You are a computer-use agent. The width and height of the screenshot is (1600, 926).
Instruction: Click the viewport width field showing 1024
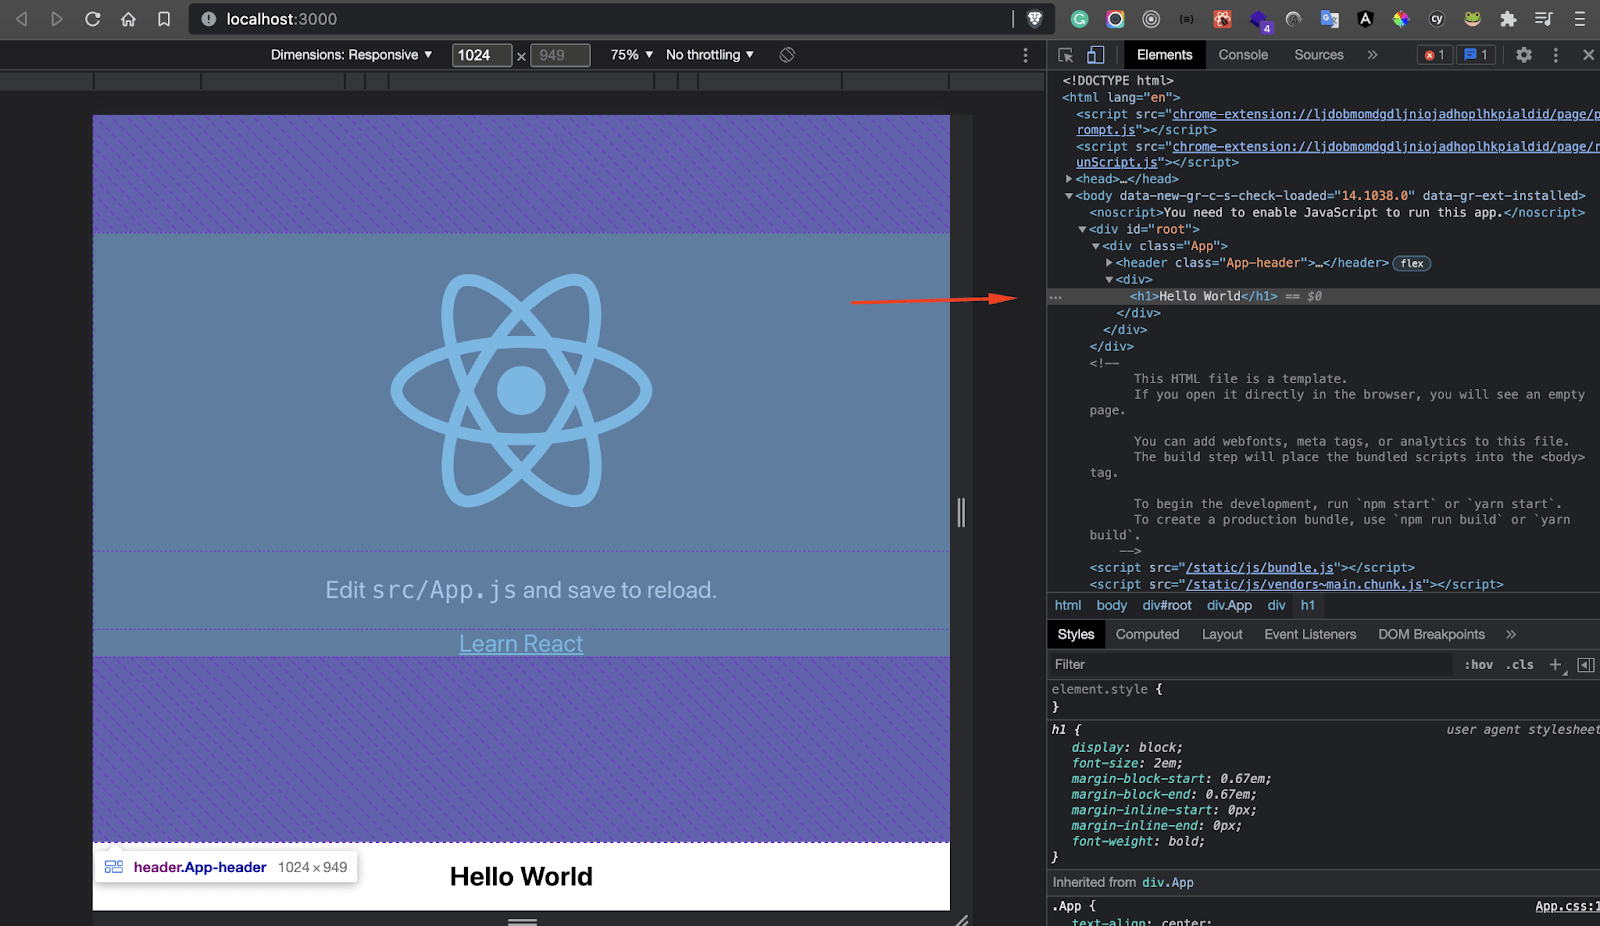(x=481, y=55)
